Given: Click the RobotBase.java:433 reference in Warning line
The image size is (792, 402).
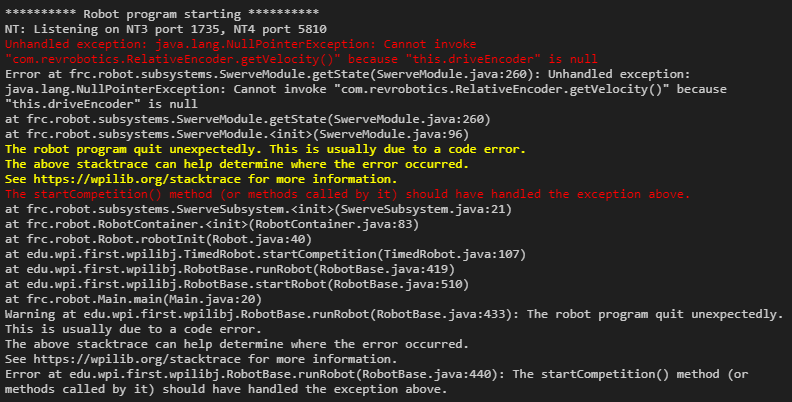Looking at the screenshot, I should click(438, 314).
